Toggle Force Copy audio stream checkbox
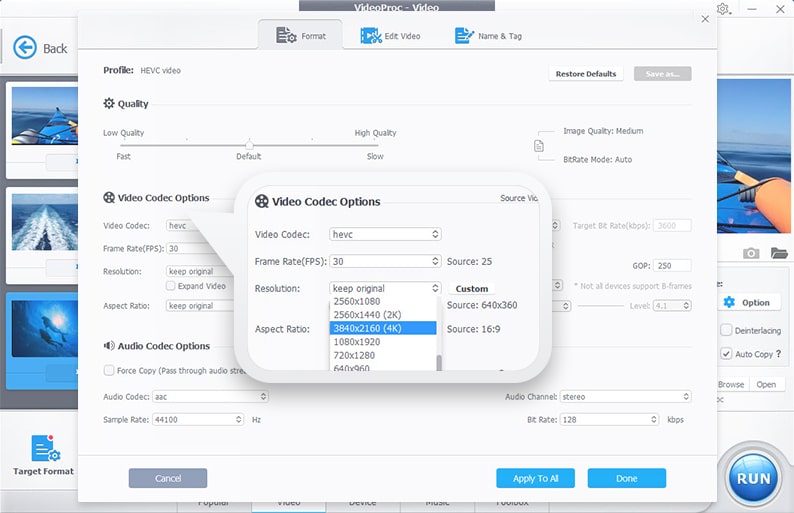 click(x=109, y=370)
